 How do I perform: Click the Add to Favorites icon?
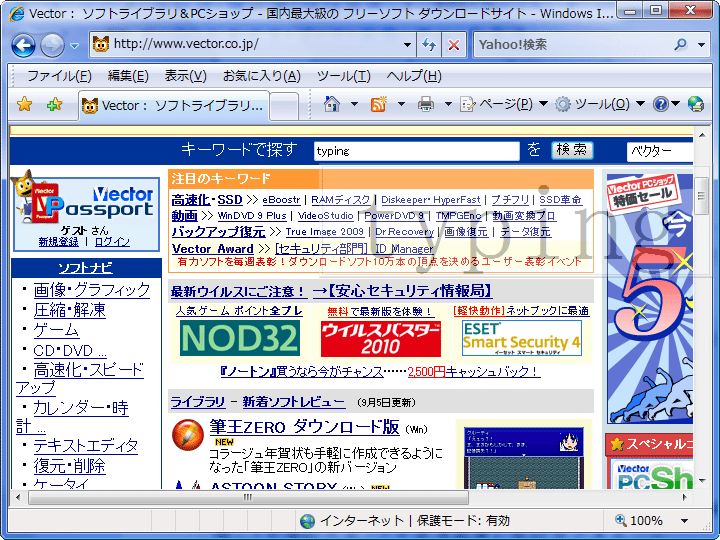pos(54,105)
